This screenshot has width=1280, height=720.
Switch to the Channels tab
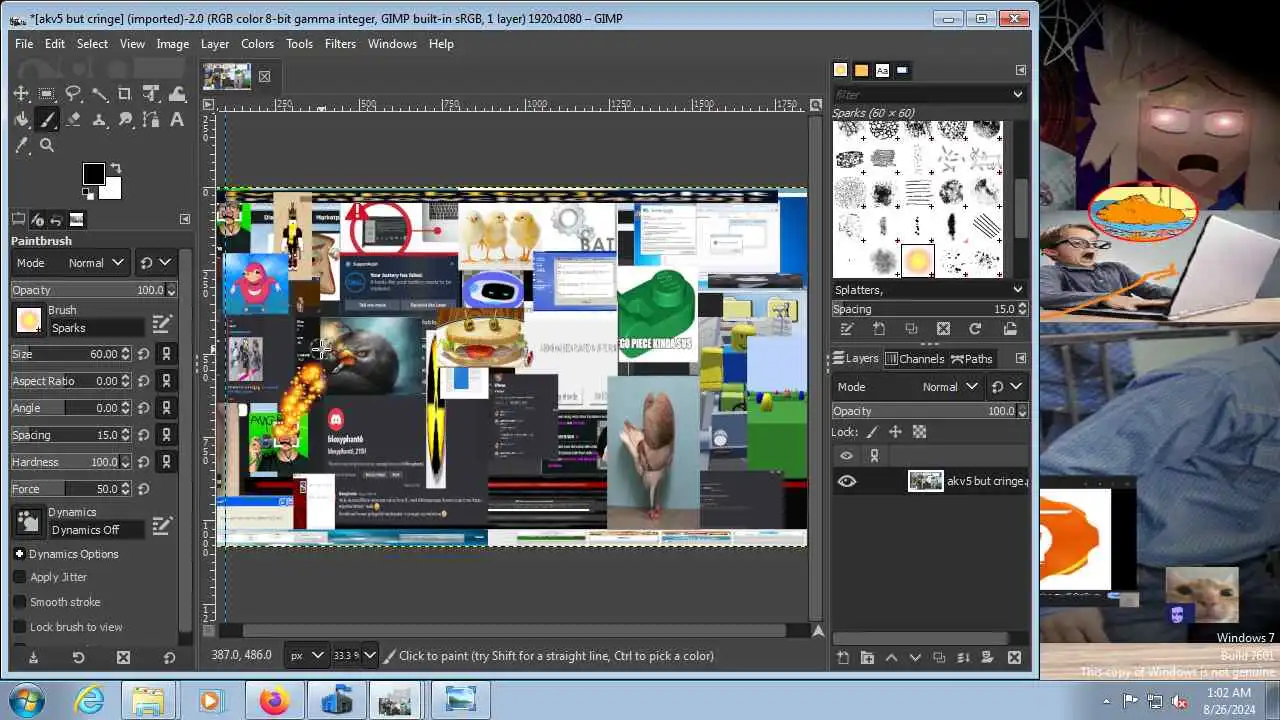click(914, 359)
